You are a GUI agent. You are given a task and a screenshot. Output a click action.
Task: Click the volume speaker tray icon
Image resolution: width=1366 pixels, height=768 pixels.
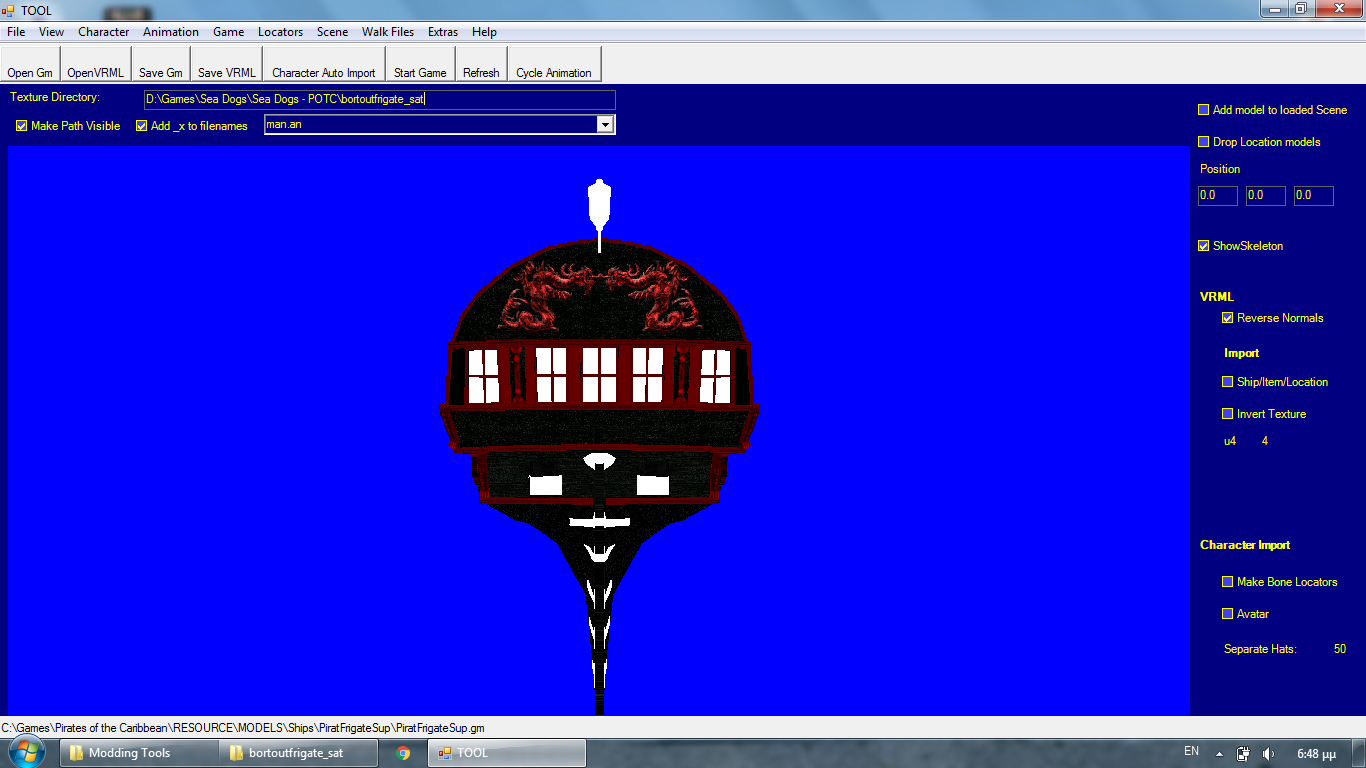point(1268,753)
